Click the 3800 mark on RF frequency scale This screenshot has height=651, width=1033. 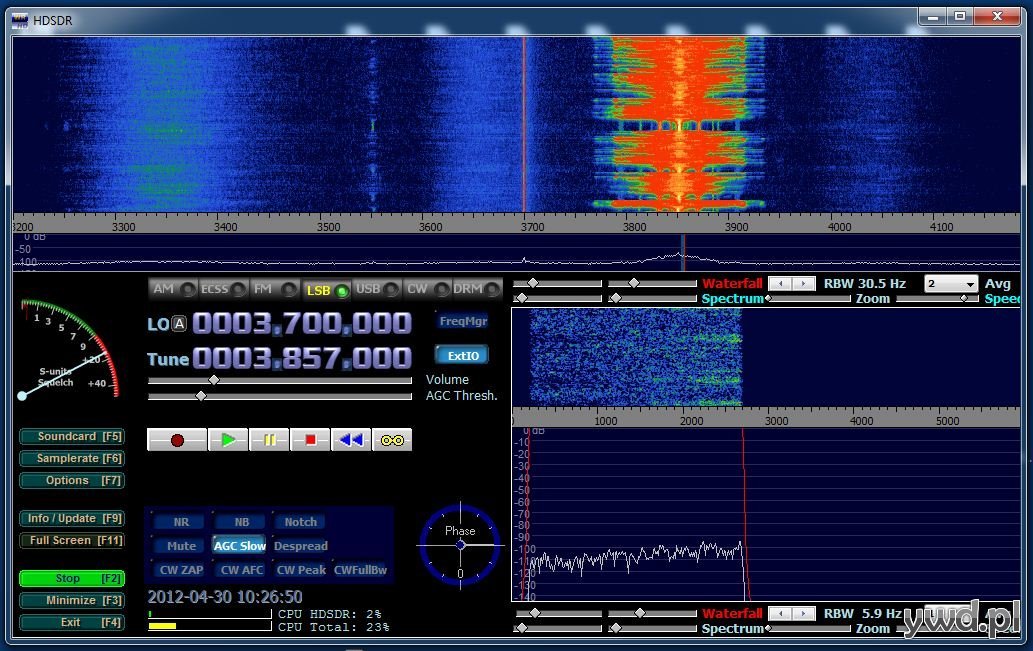[634, 227]
